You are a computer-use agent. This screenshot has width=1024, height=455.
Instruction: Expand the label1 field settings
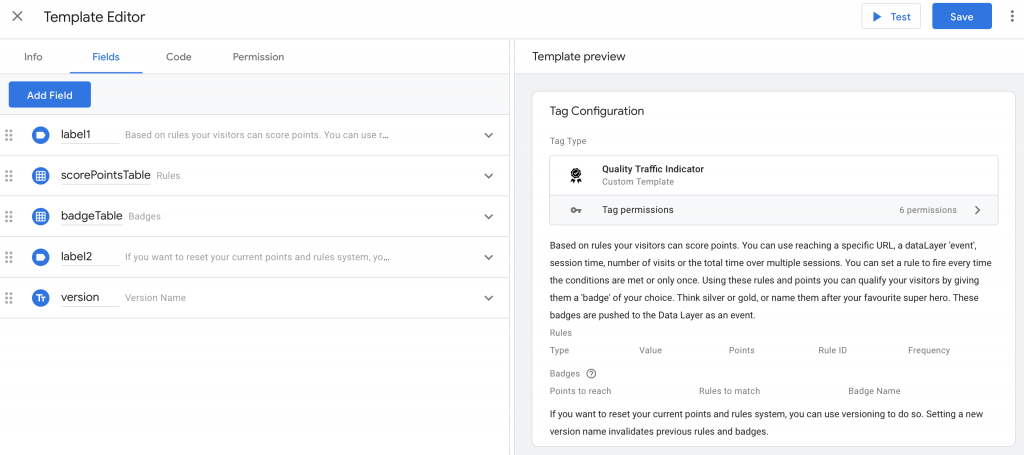(489, 135)
